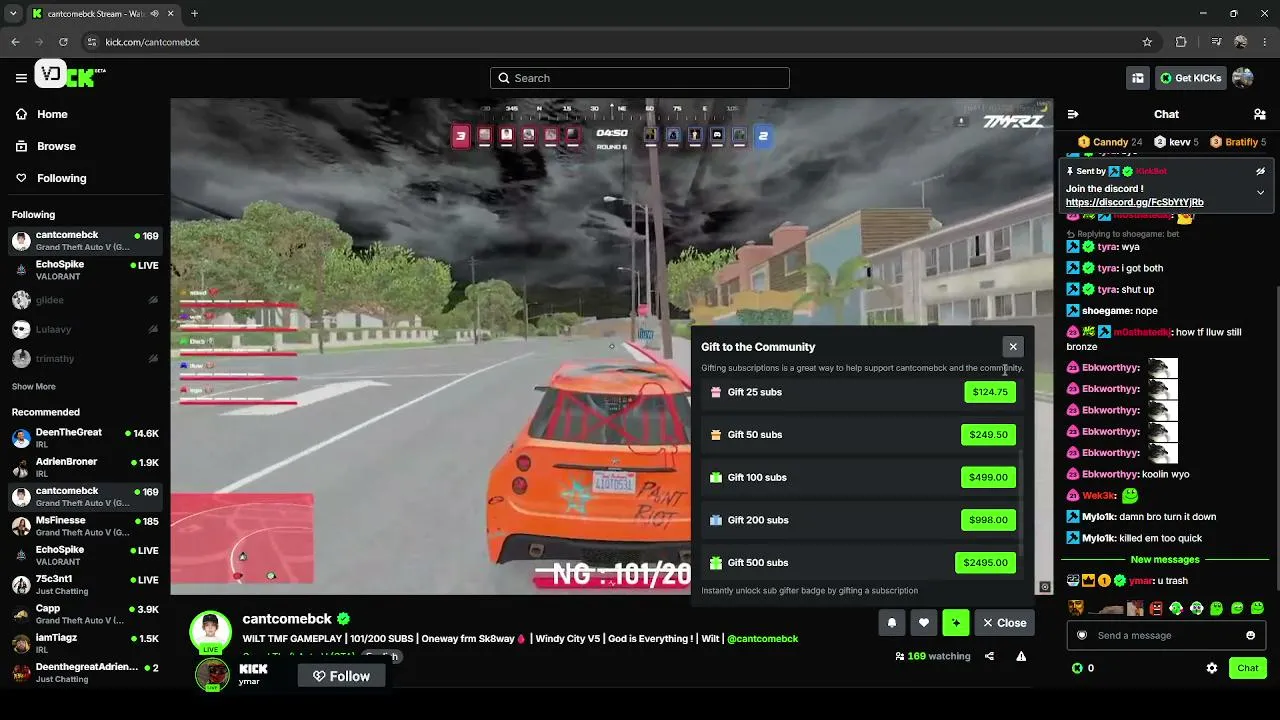Click Get KICKs button
1280x720 pixels.
[x=1190, y=78]
